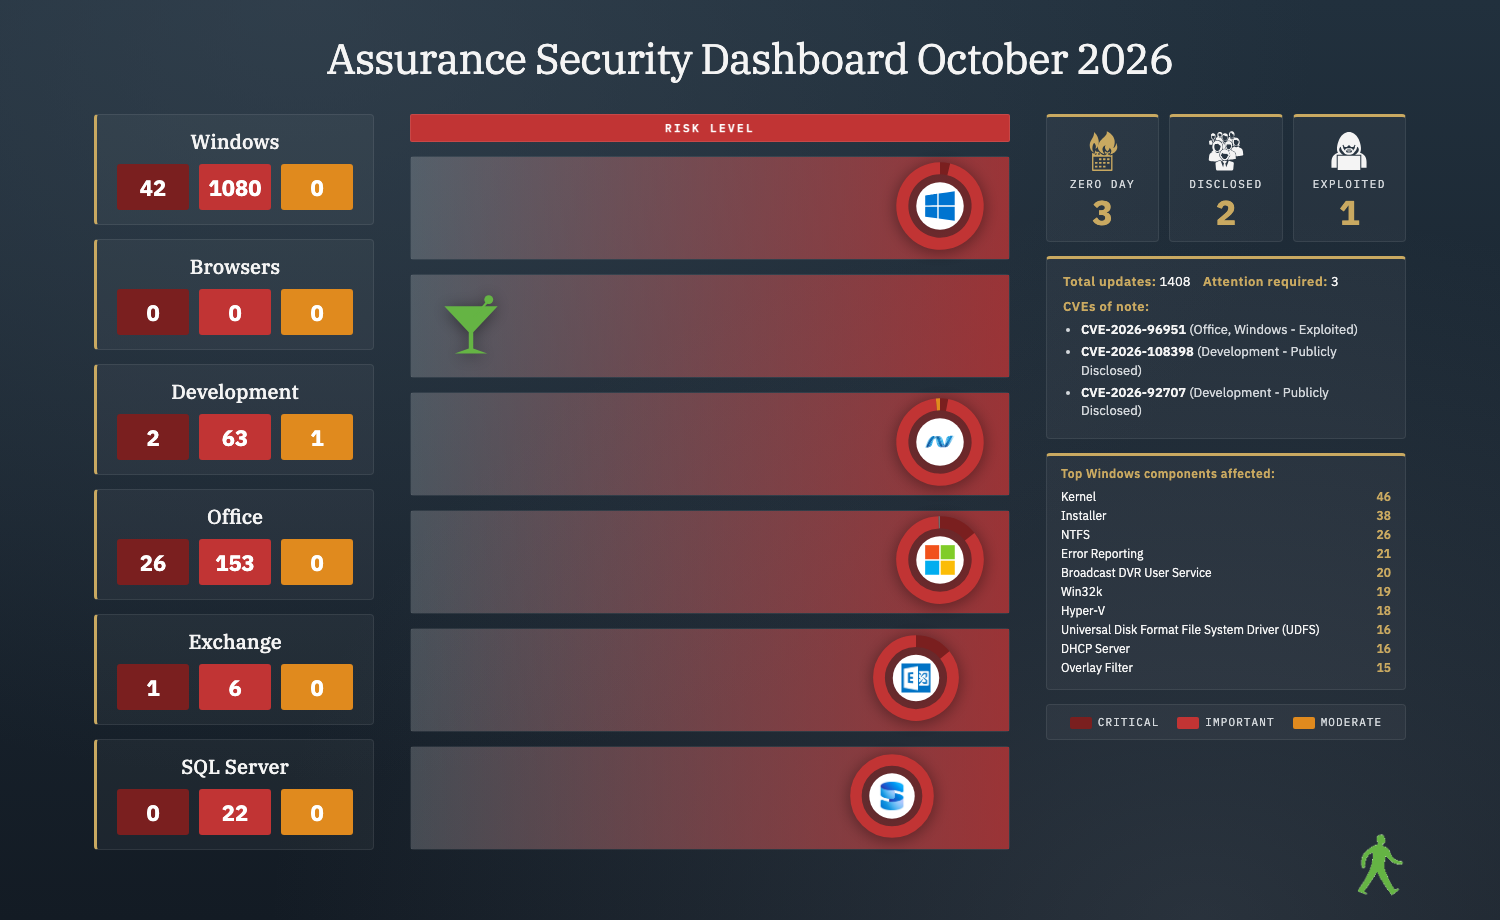
Task: Click the DHCP Server component row
Action: pos(1226,649)
